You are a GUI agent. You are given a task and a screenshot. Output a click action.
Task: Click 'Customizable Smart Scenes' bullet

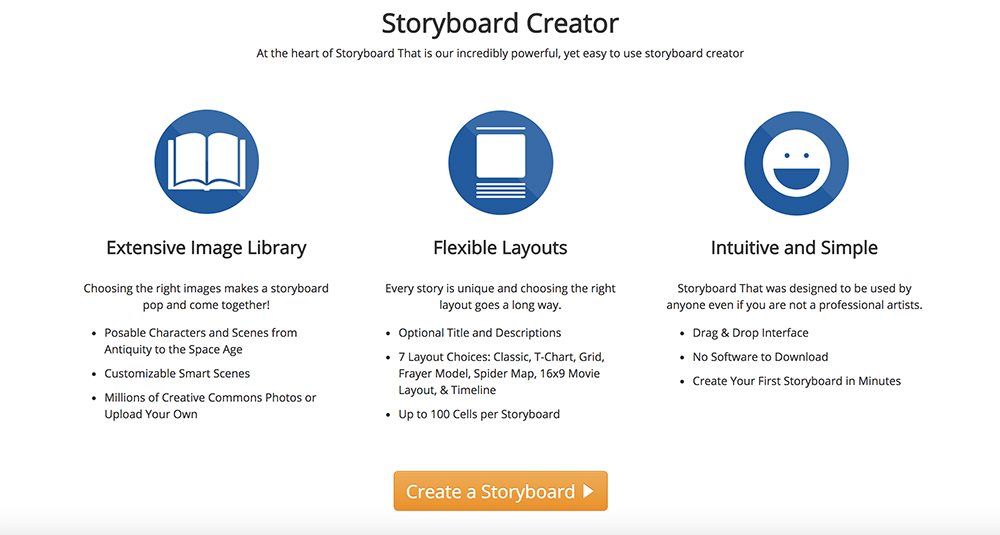tap(177, 374)
